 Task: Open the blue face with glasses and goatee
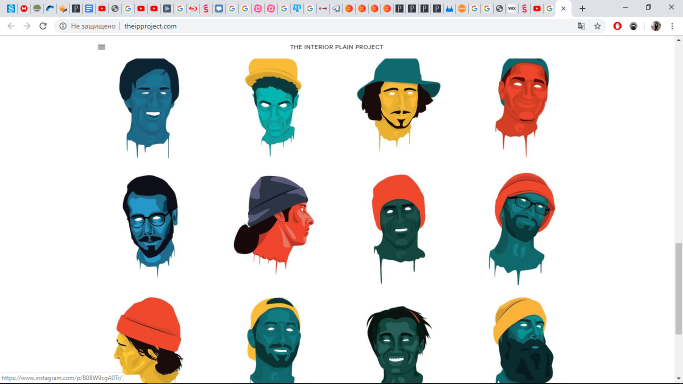click(x=150, y=226)
